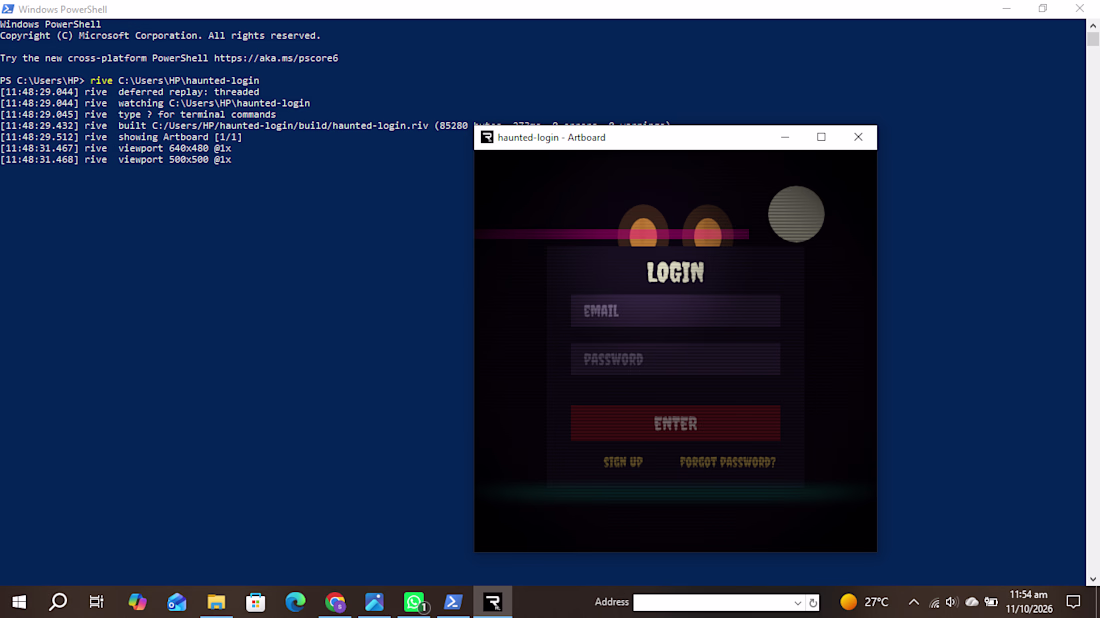Launch Copilot from the taskbar
This screenshot has height=618, width=1100.
point(138,602)
